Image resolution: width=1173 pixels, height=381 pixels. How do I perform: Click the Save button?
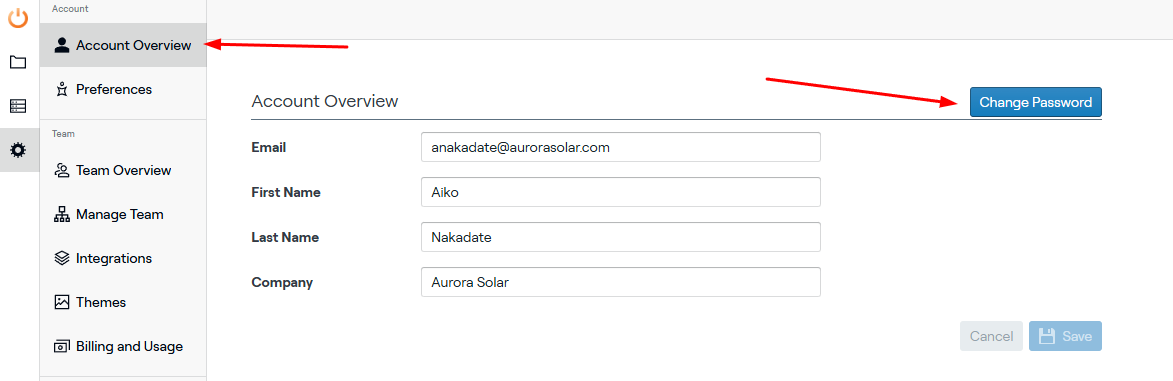click(1065, 337)
